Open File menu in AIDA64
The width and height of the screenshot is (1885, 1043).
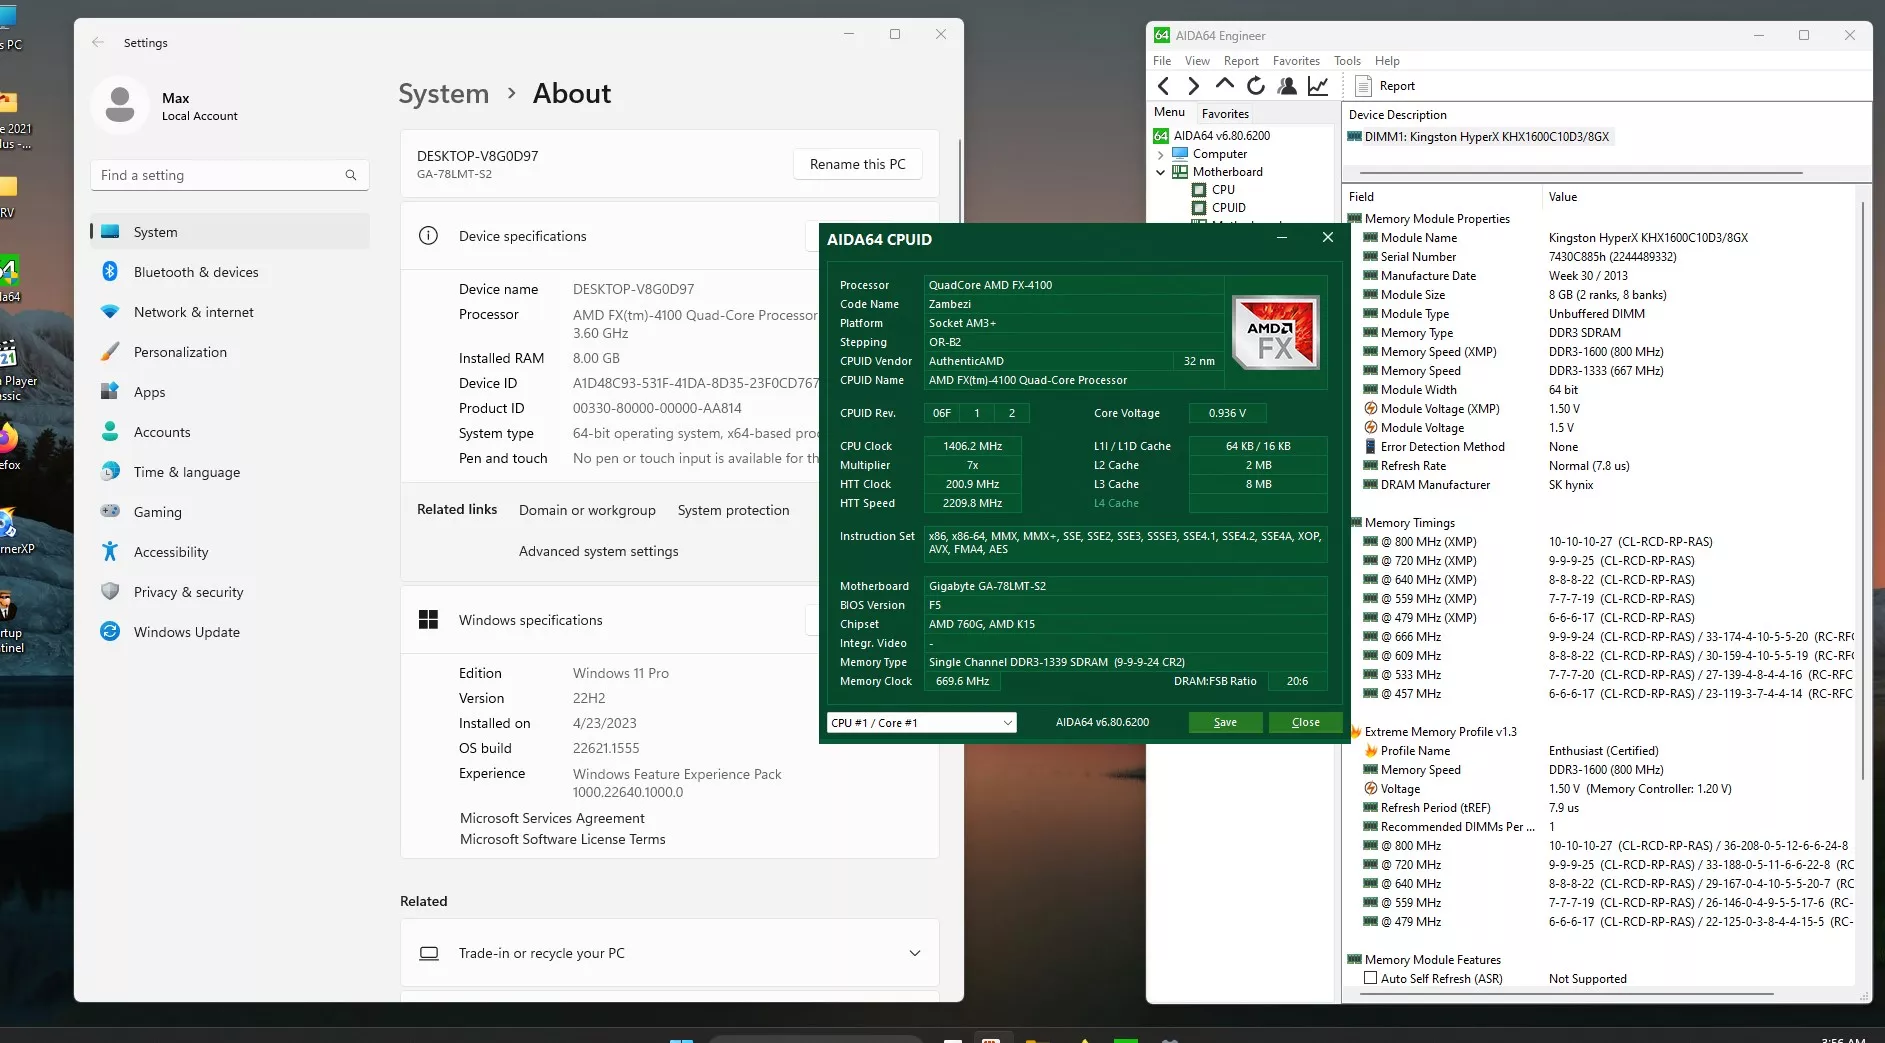[x=1162, y=61]
